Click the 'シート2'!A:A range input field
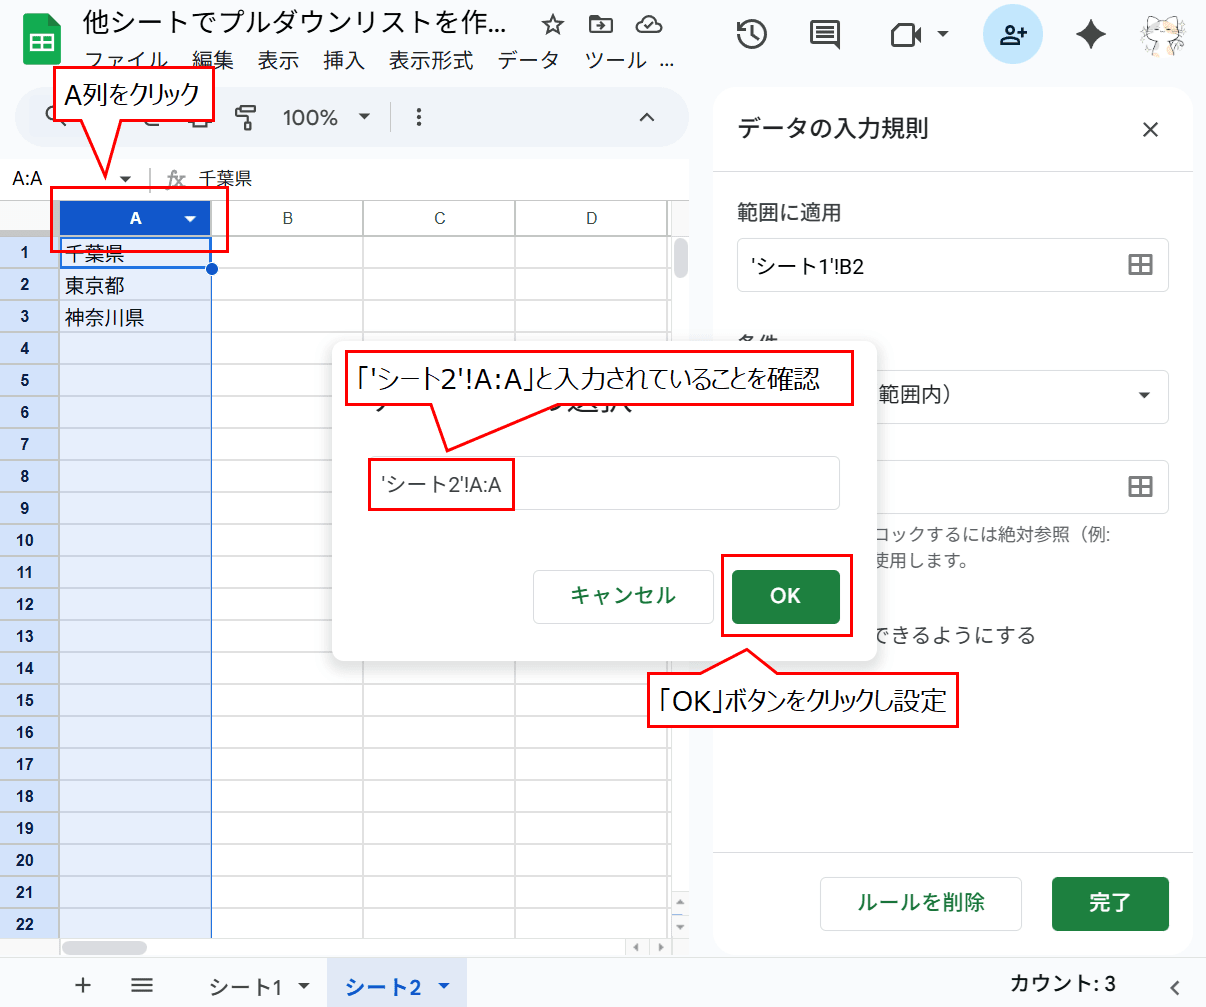Screen dimensions: 1206x1007 coord(604,484)
